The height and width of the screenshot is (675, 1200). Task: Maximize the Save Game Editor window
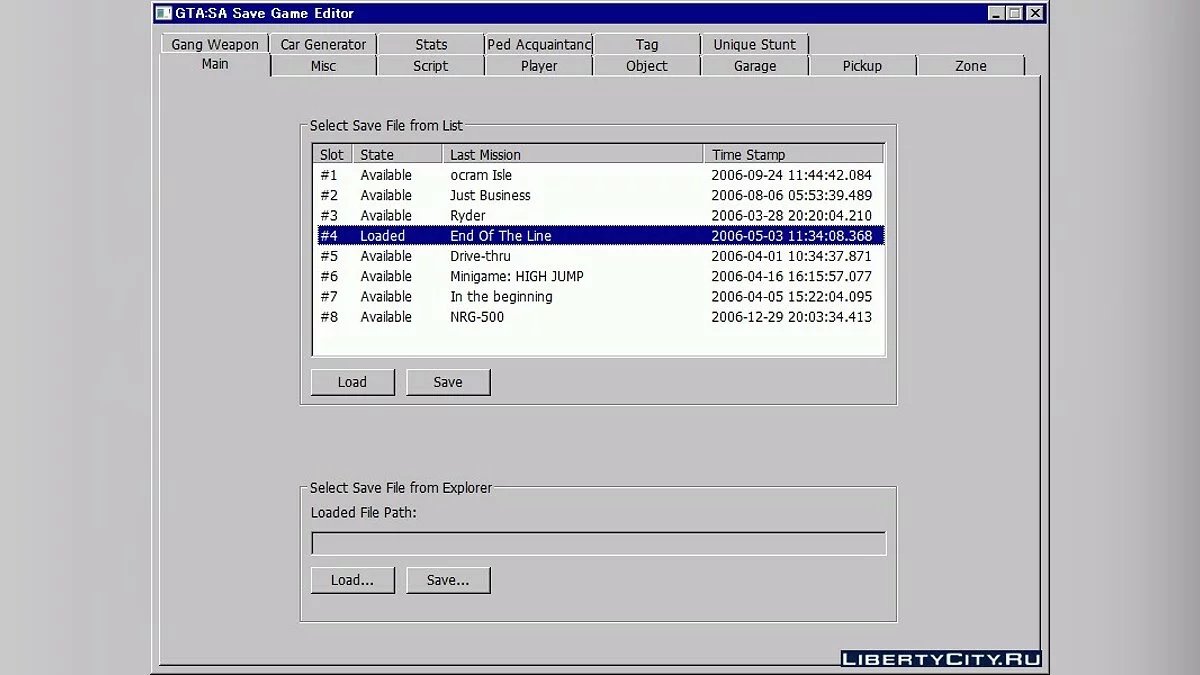click(1014, 13)
